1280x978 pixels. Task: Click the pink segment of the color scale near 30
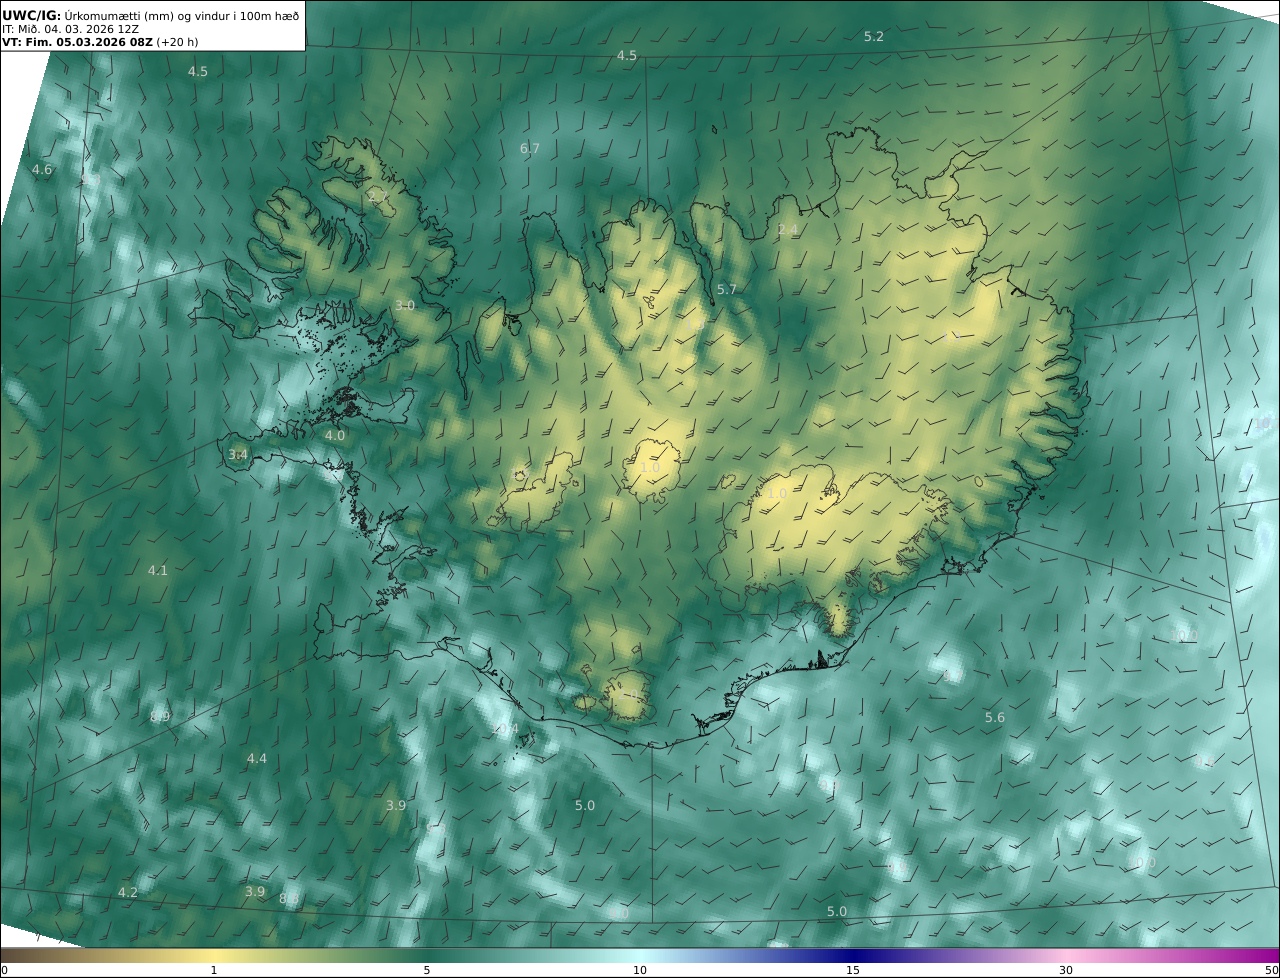[x=1066, y=955]
